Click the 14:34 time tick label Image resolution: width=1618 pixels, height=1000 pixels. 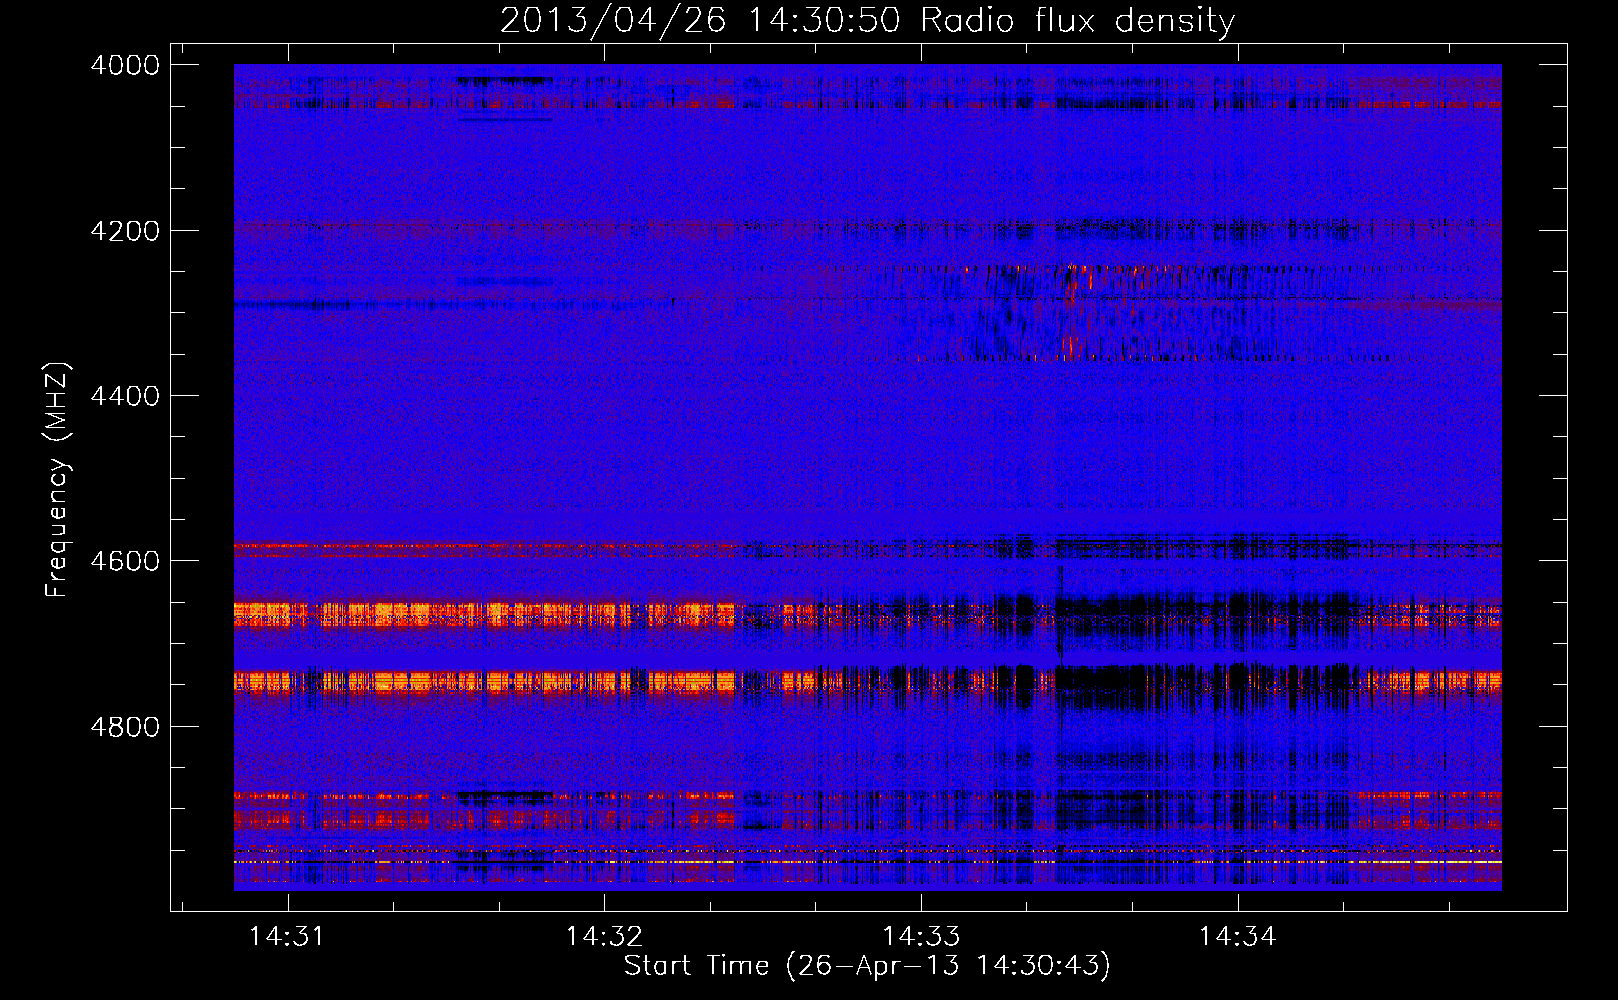click(x=1238, y=936)
